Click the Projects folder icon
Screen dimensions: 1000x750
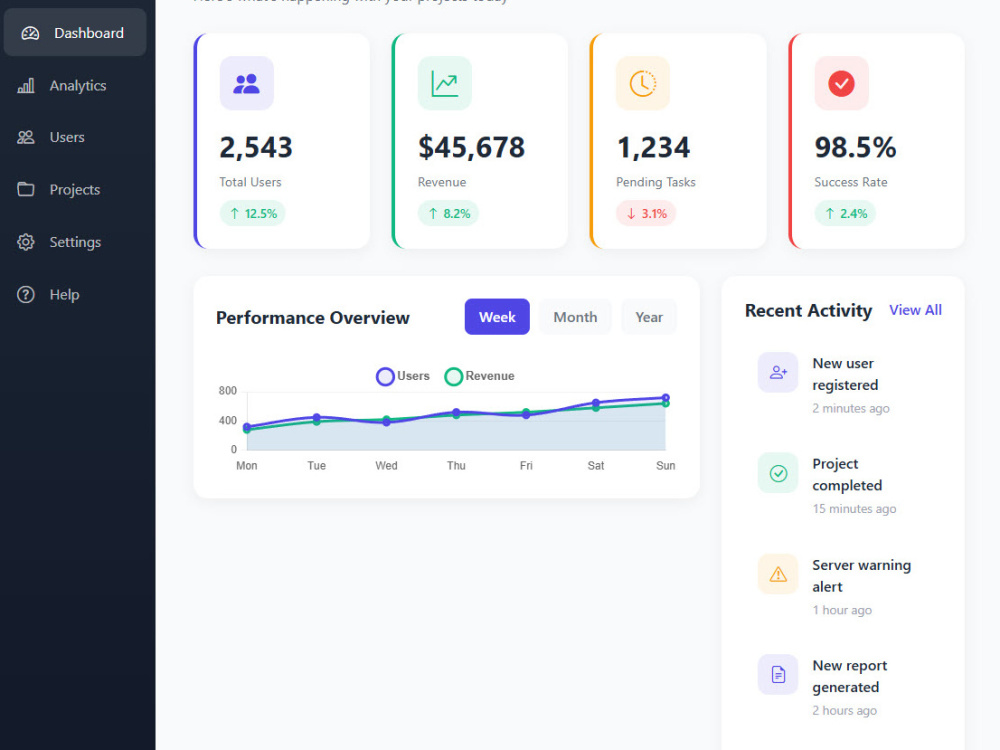click(26, 189)
